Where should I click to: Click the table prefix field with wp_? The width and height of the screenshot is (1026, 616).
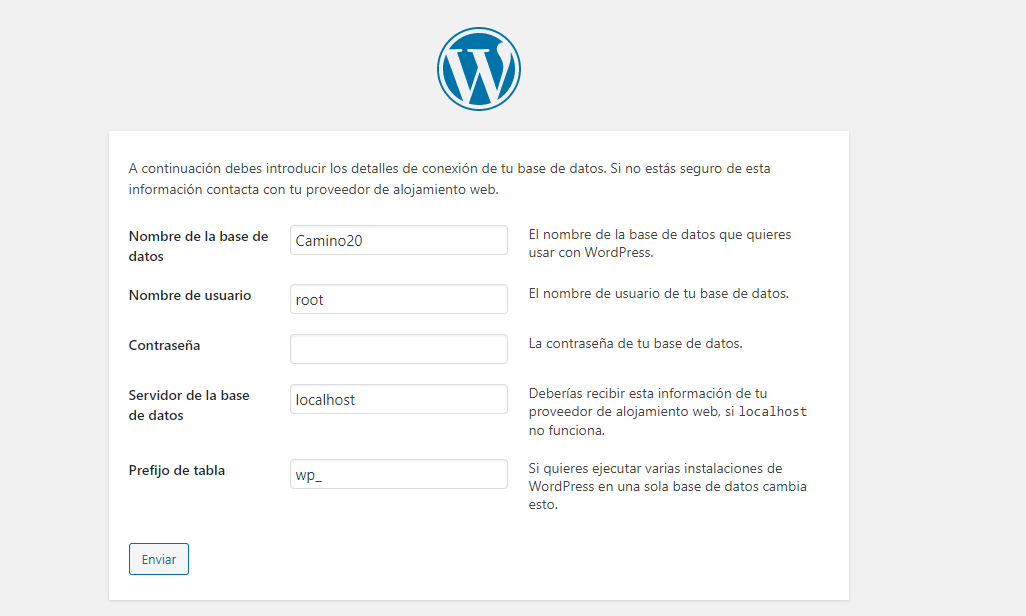(x=398, y=474)
